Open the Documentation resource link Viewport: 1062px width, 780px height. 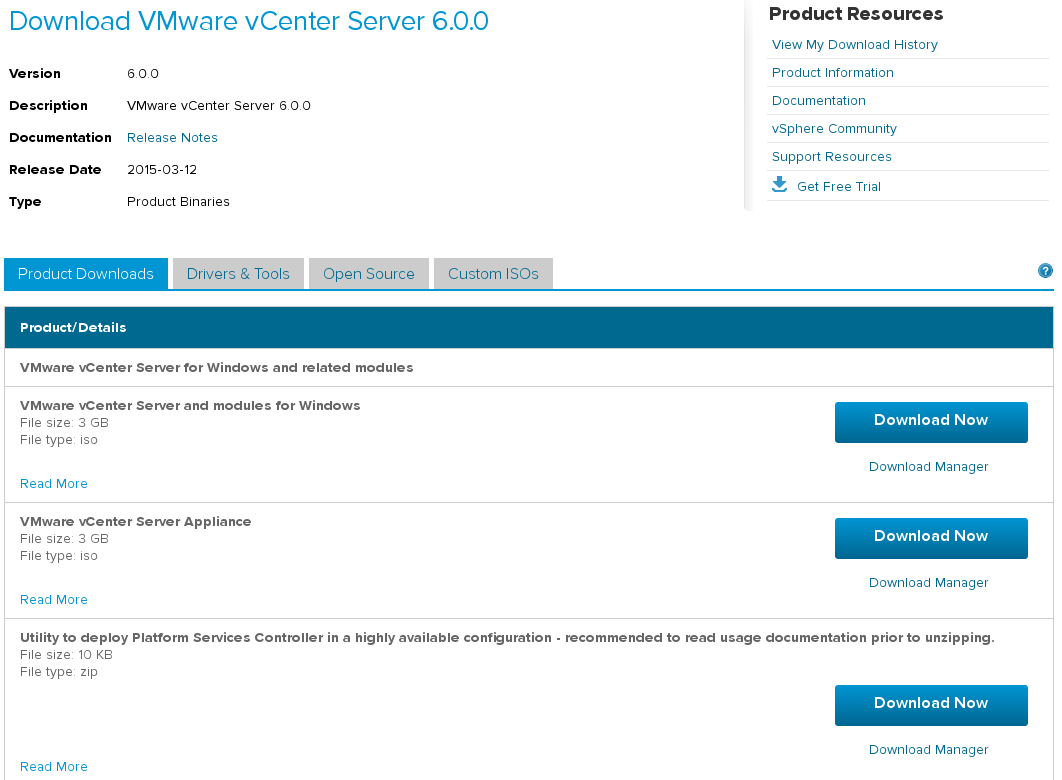[x=818, y=101]
